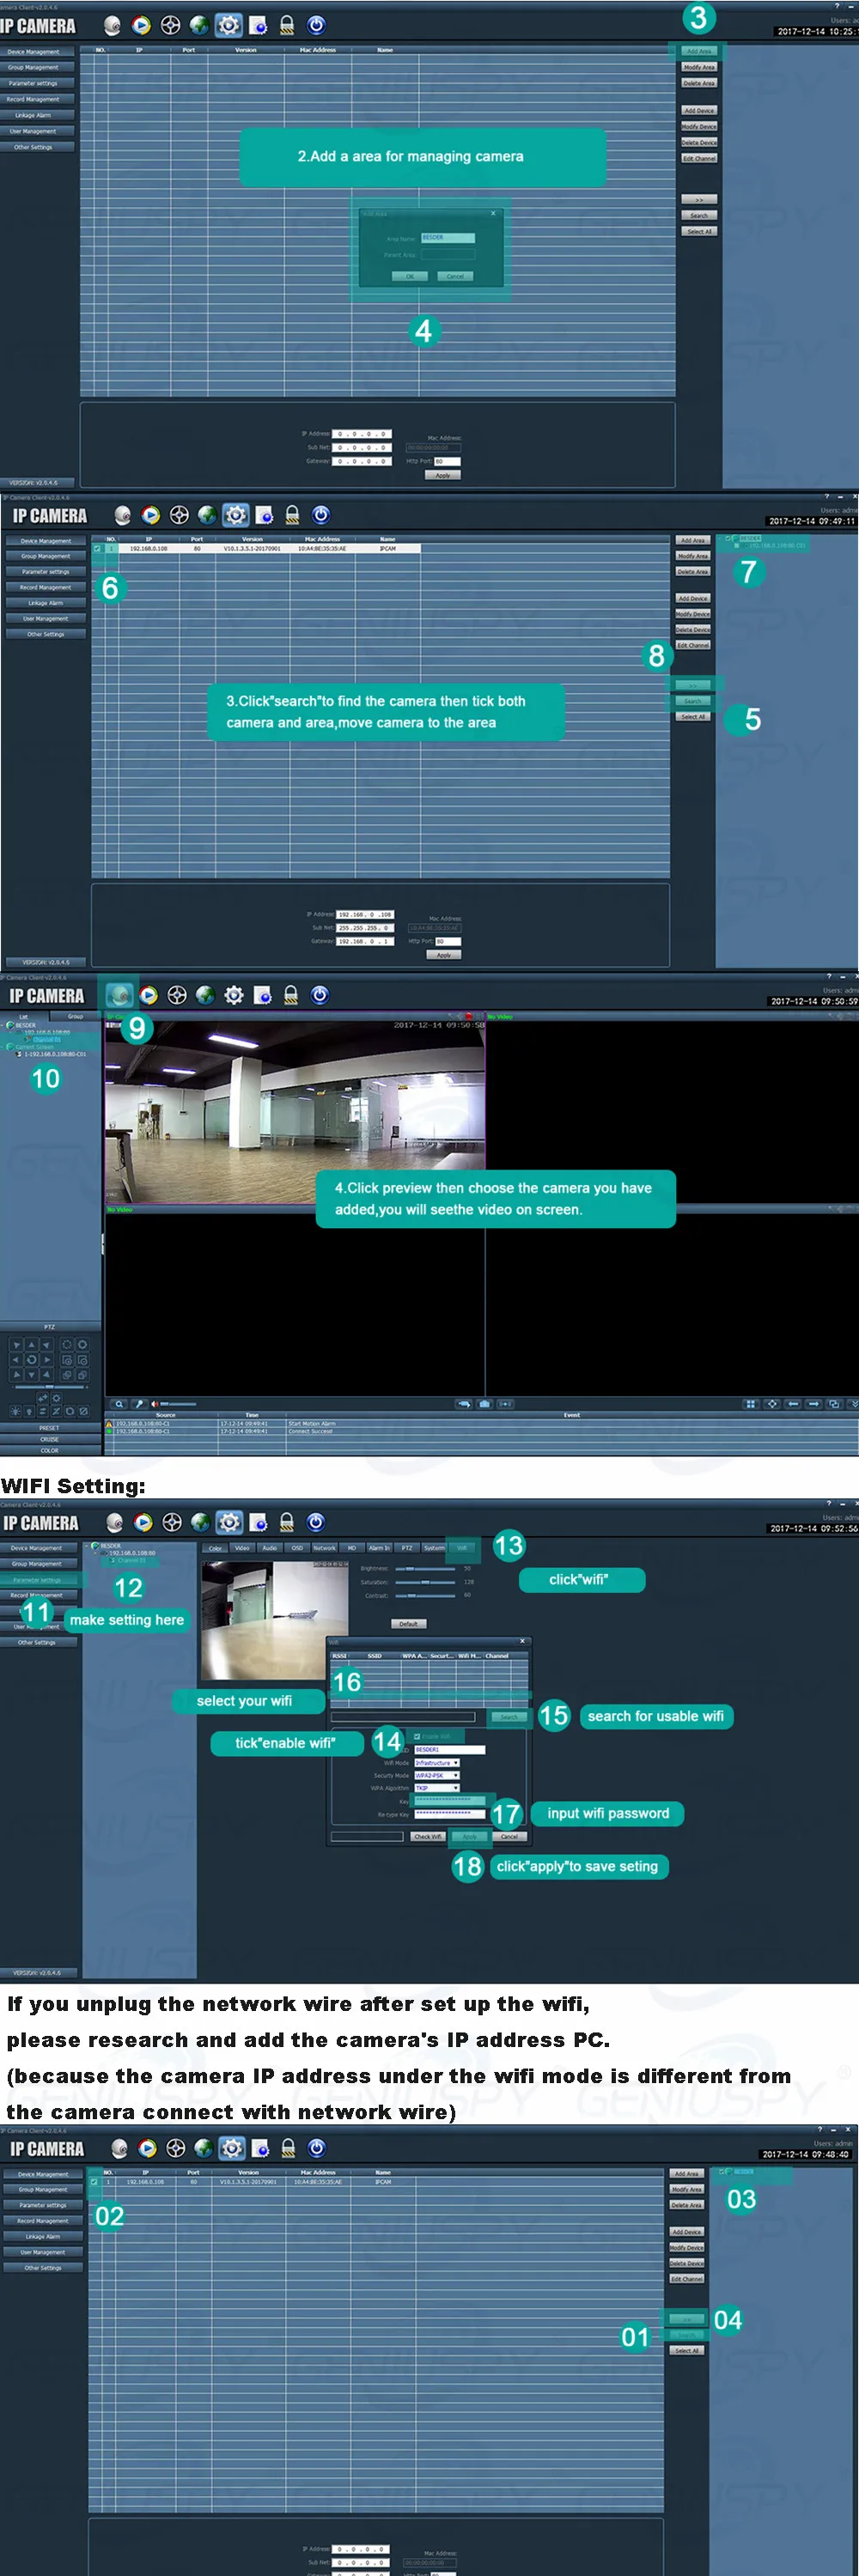Open Playback icon in the top screenshot toolbar
Screen dimensions: 859x2576
tap(141, 26)
